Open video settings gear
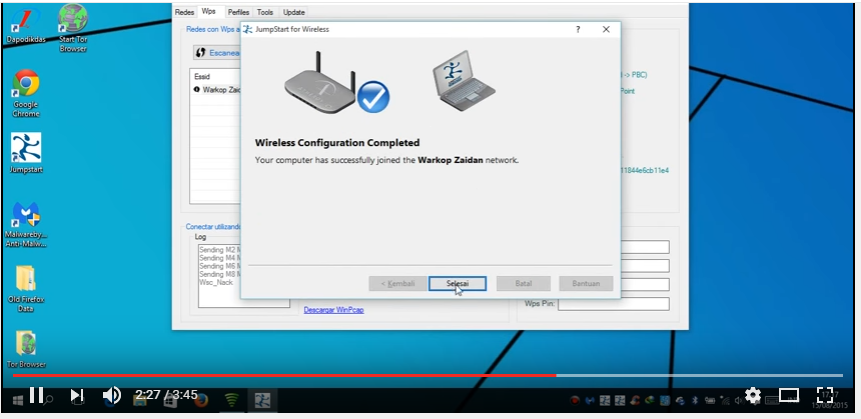The height and width of the screenshot is (419, 861). [x=753, y=395]
